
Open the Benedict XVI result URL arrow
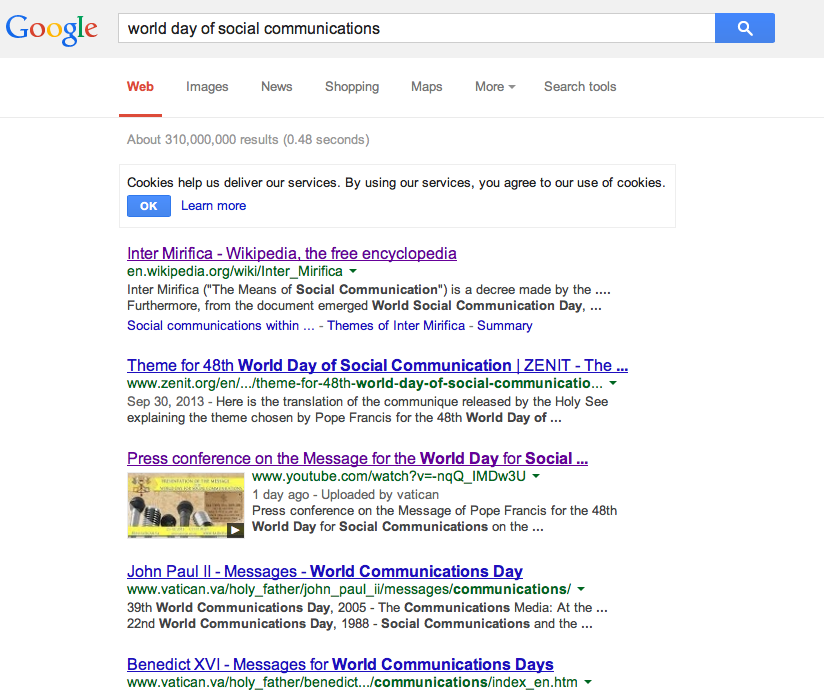click(587, 682)
